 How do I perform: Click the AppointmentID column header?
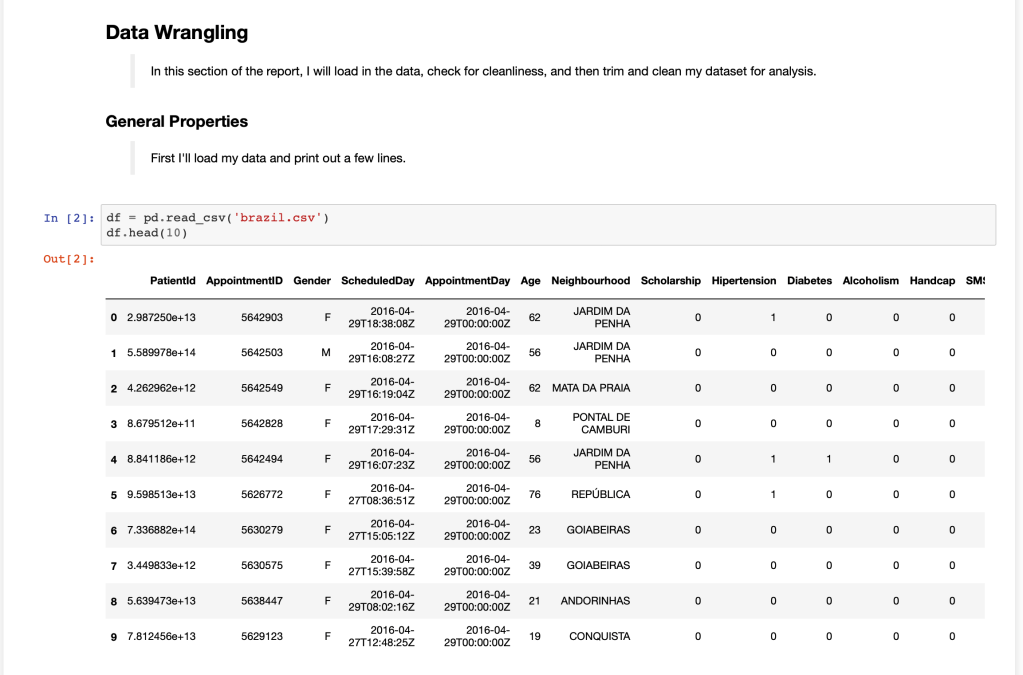pos(244,281)
